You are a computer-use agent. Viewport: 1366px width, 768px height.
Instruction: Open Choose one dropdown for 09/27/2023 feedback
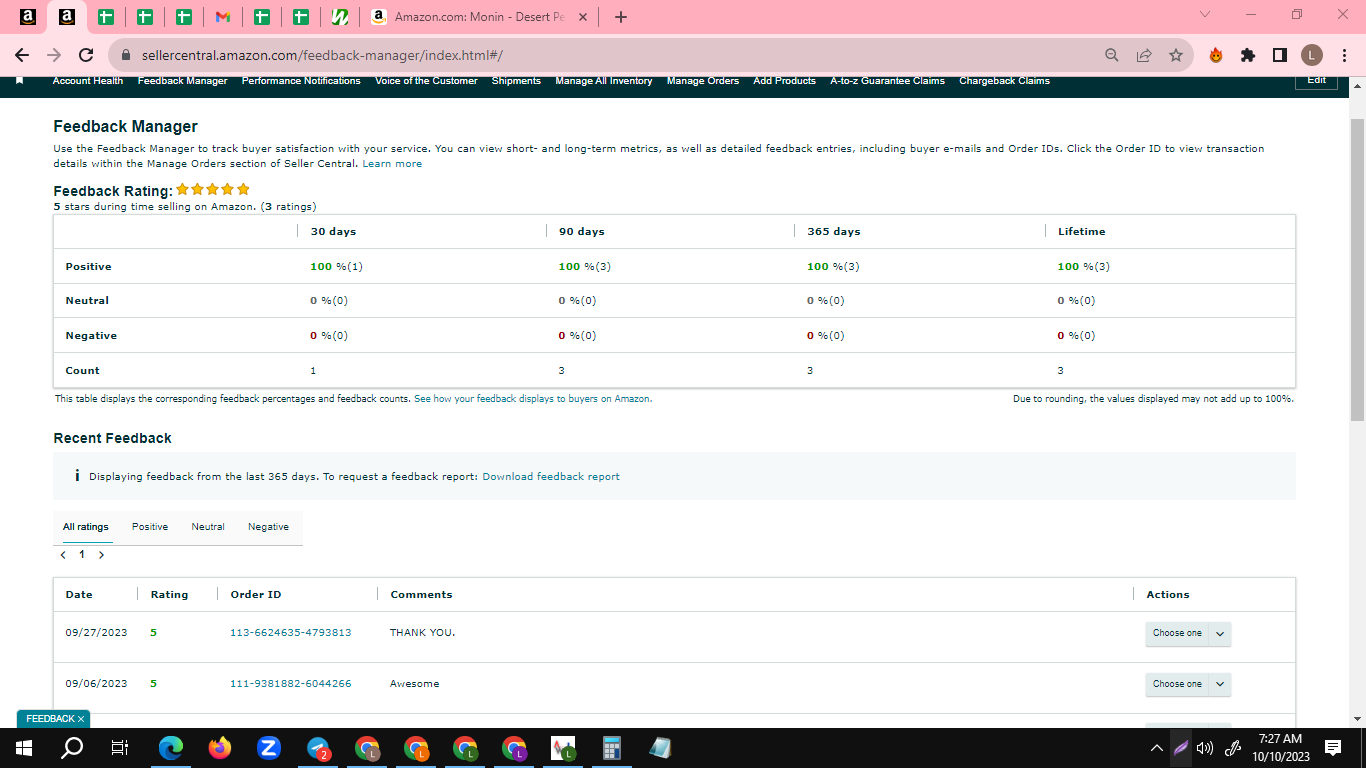pyautogui.click(x=1188, y=634)
